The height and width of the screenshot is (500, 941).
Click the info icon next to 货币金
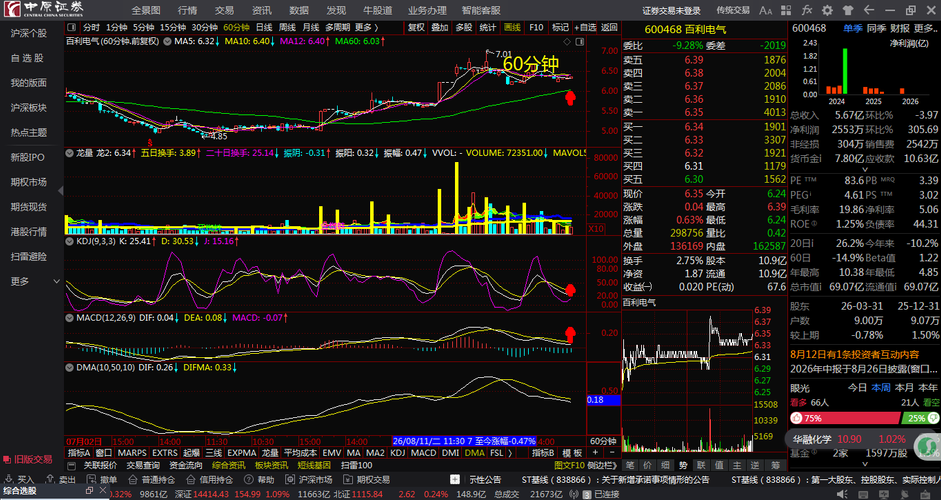820,158
